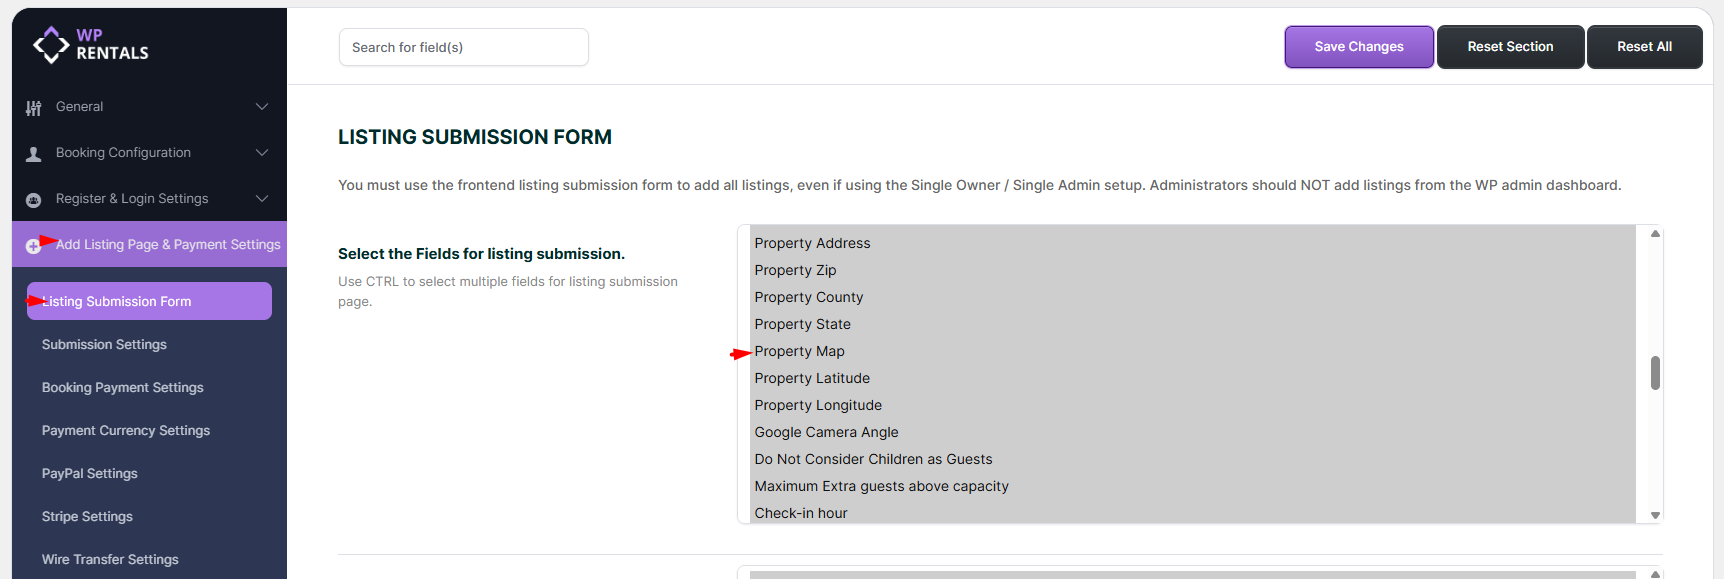Select Property Map in the fields list
Screen dimensions: 1724x579
(800, 351)
